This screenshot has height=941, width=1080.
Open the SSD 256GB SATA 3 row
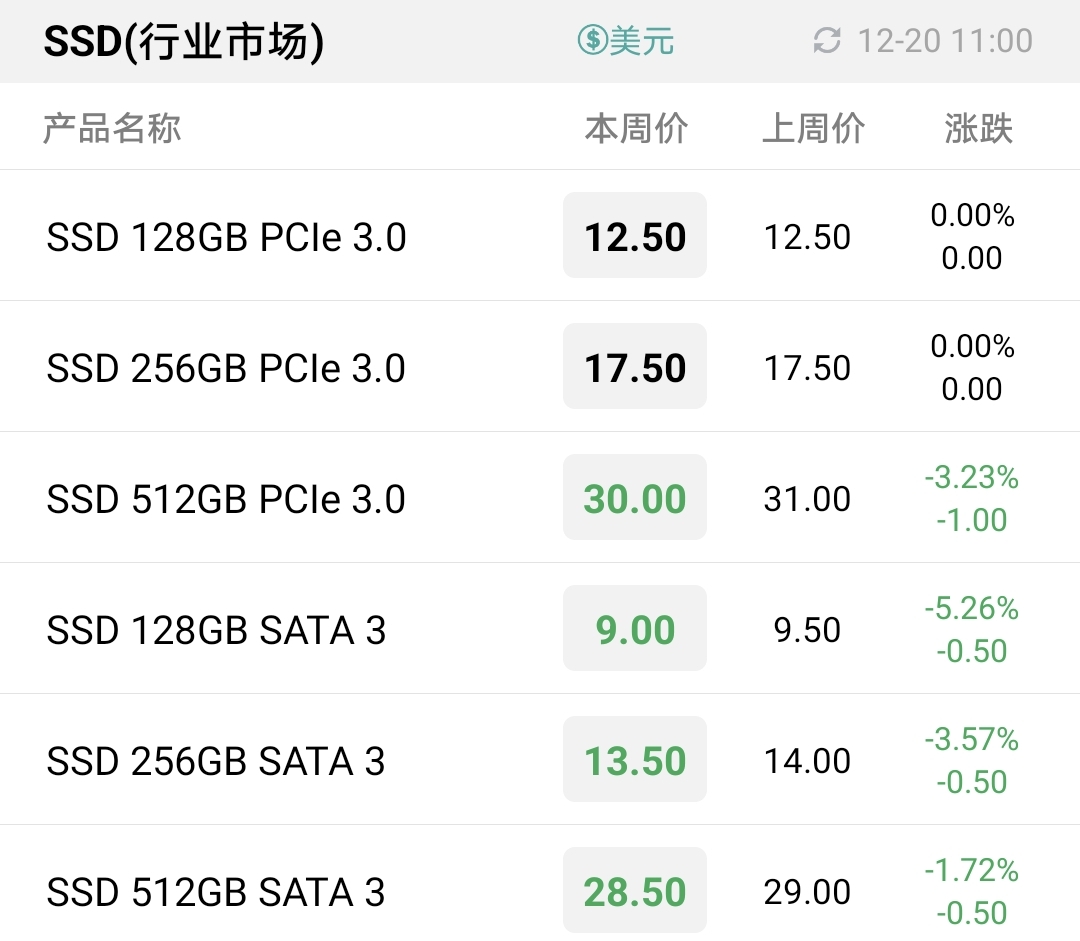[x=540, y=759]
